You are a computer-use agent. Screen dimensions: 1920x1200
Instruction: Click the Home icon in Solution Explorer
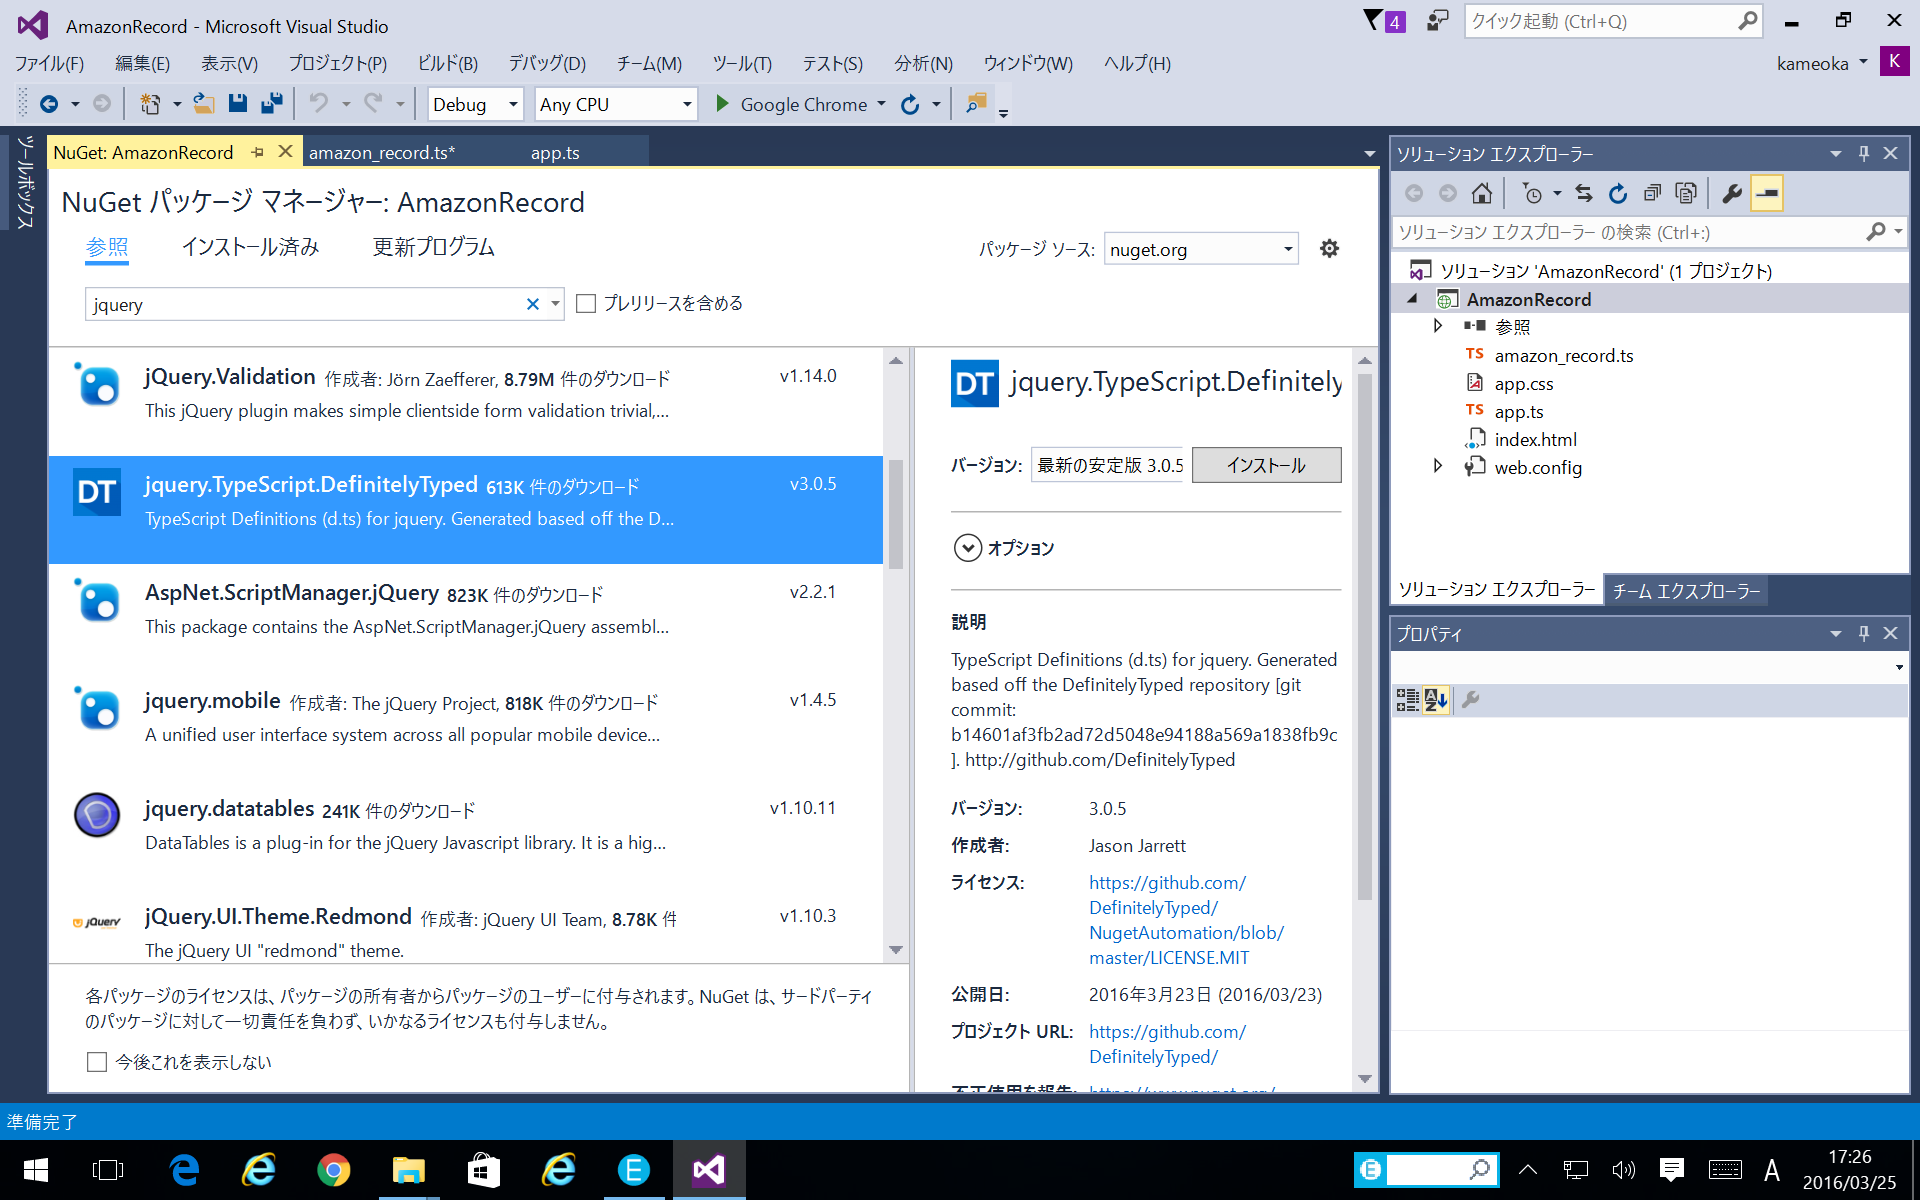(x=1482, y=193)
